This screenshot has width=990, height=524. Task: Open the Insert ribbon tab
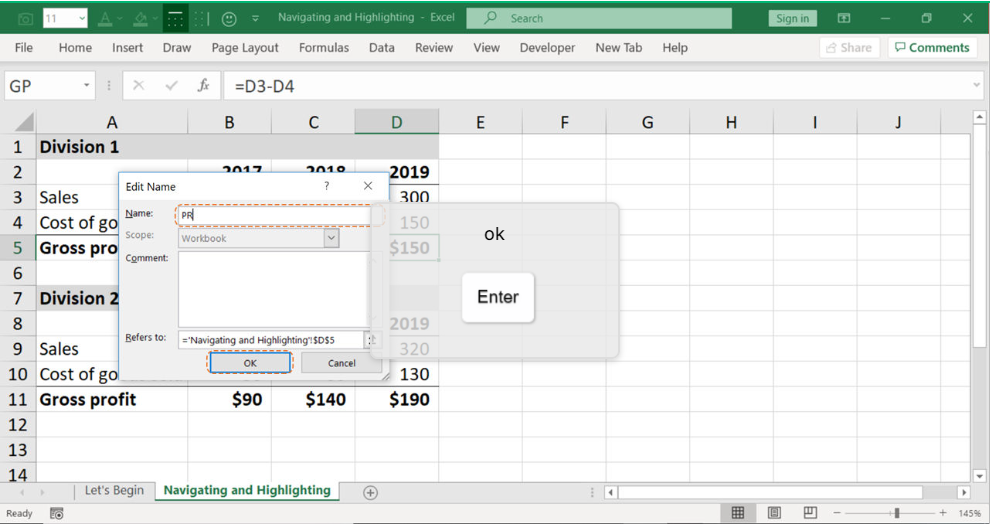[x=128, y=48]
